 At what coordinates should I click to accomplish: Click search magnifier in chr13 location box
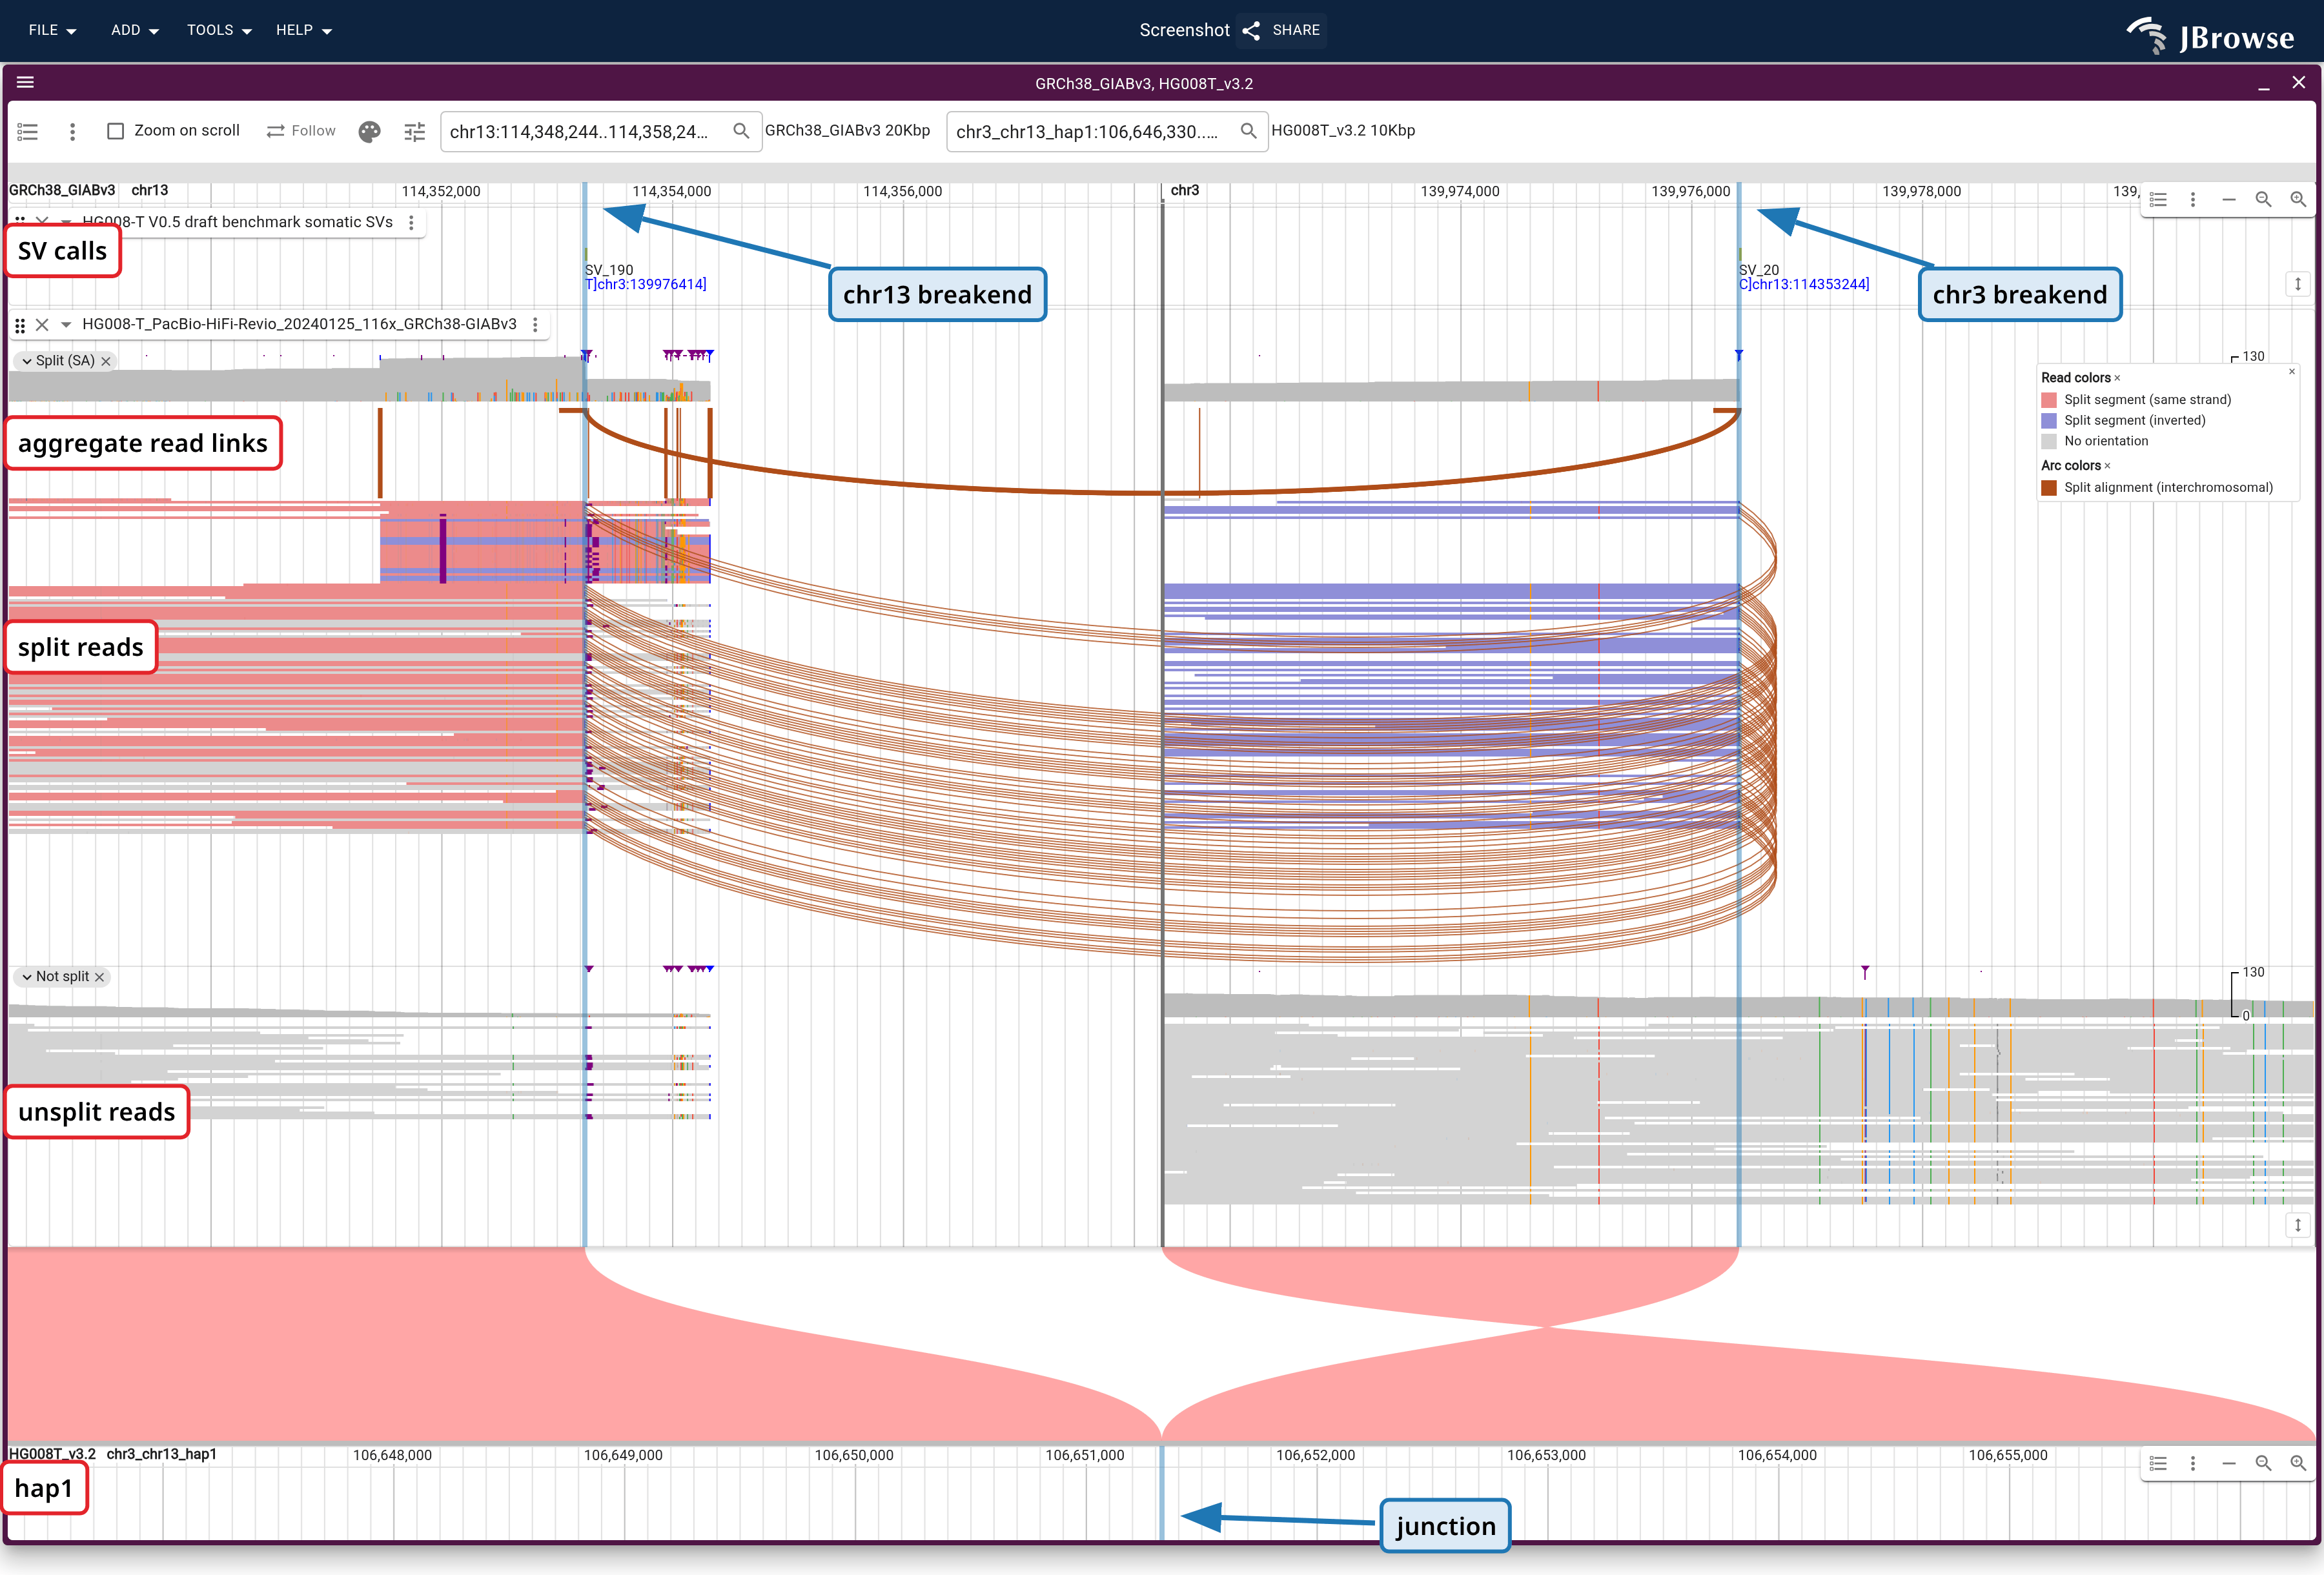tap(741, 131)
